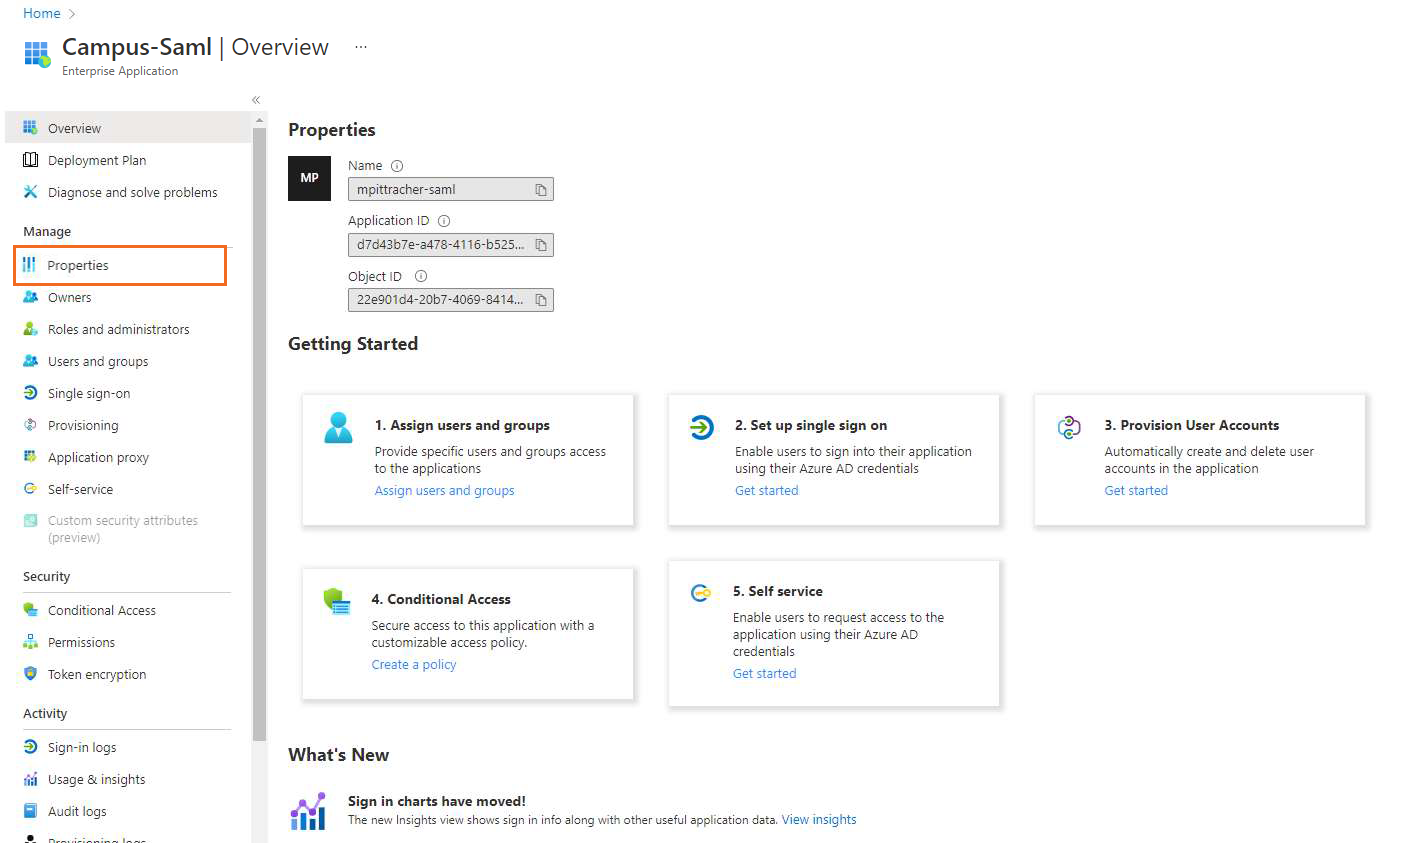
Task: Click Get started under Self service
Action: coord(764,673)
